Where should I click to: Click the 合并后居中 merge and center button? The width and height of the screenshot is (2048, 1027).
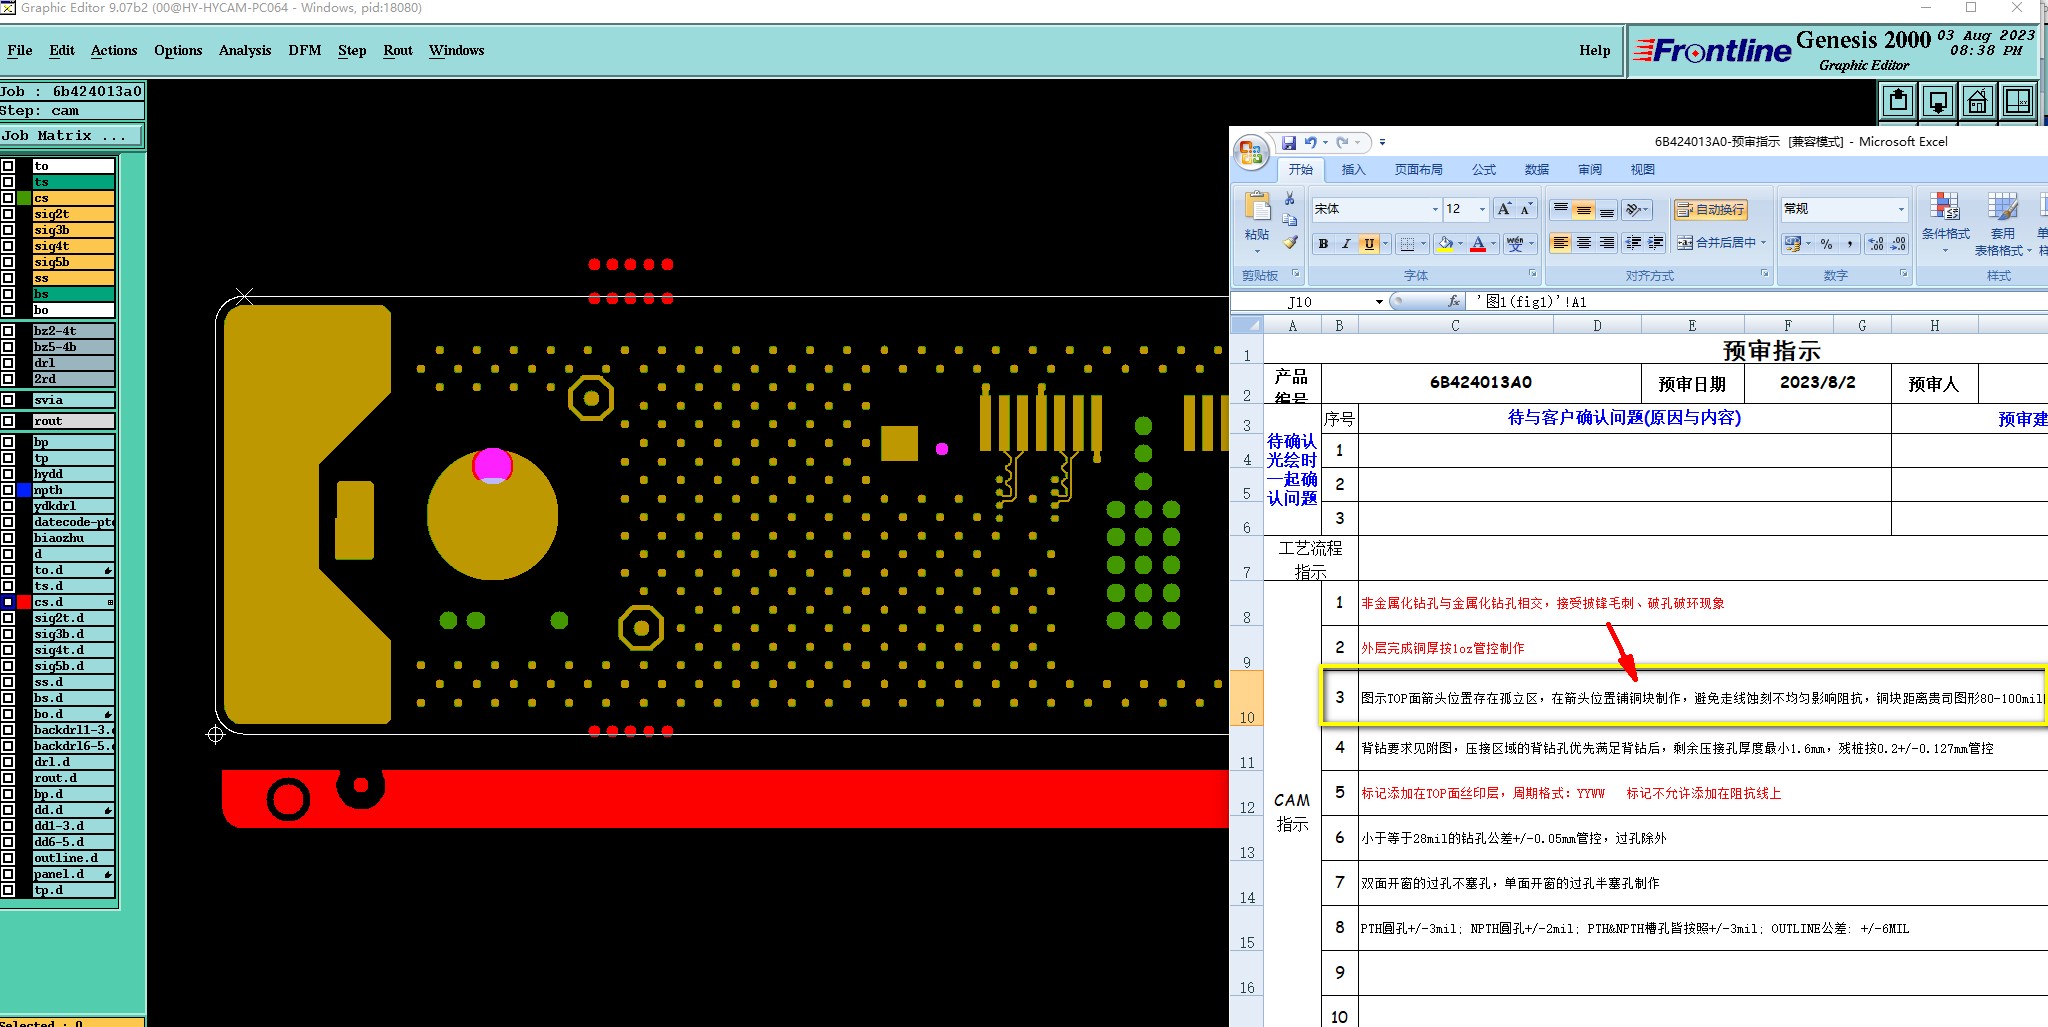point(1716,243)
